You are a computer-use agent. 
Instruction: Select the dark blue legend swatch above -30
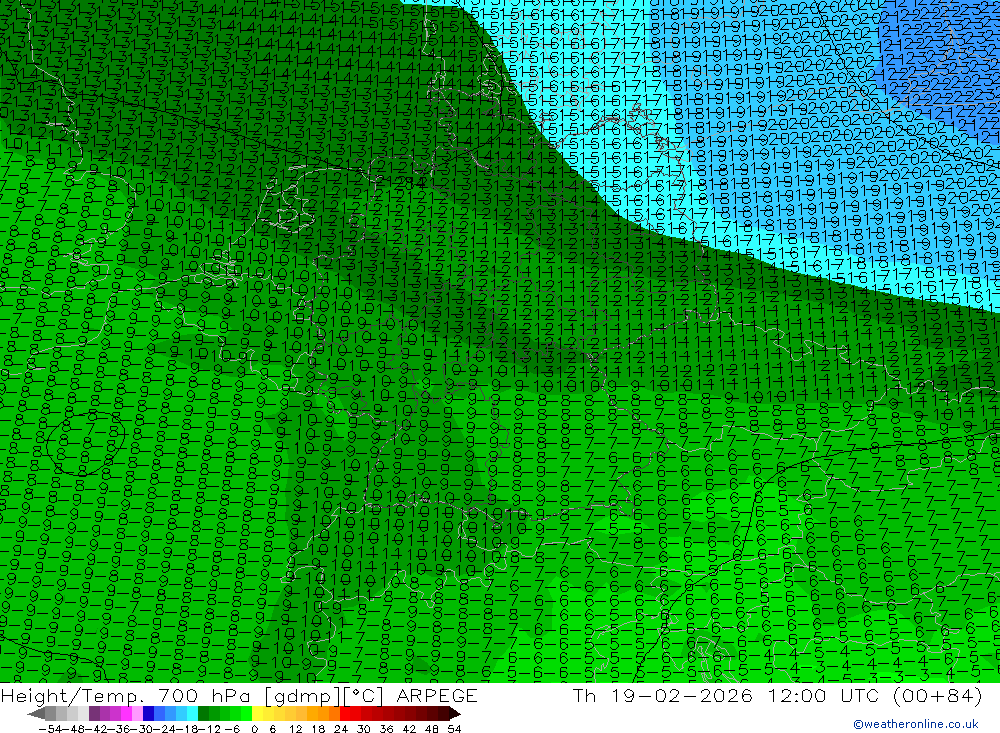(x=148, y=714)
